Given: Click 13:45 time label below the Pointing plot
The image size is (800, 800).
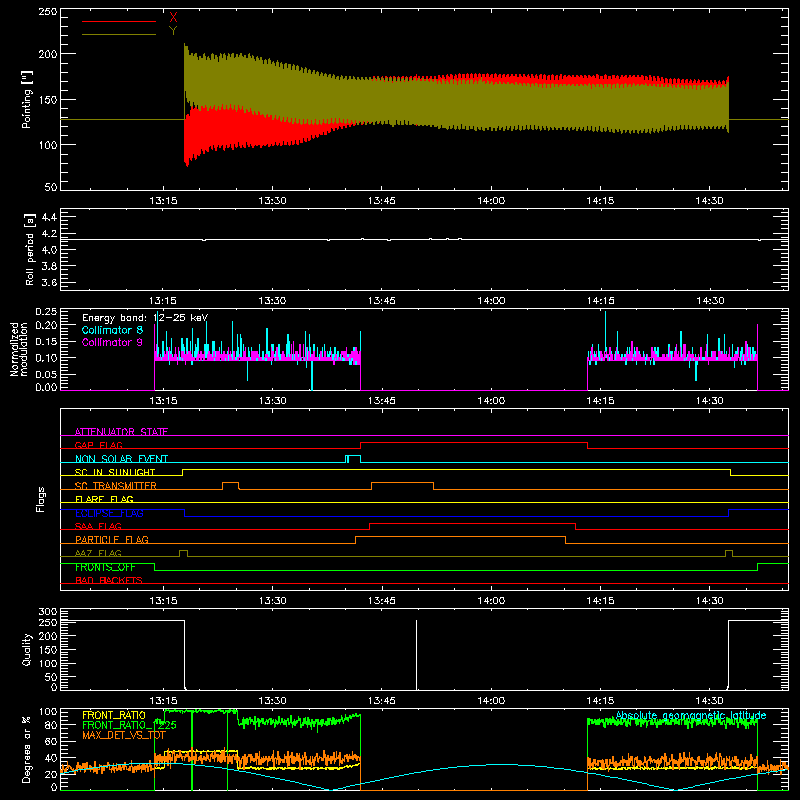Looking at the screenshot, I should [382, 201].
